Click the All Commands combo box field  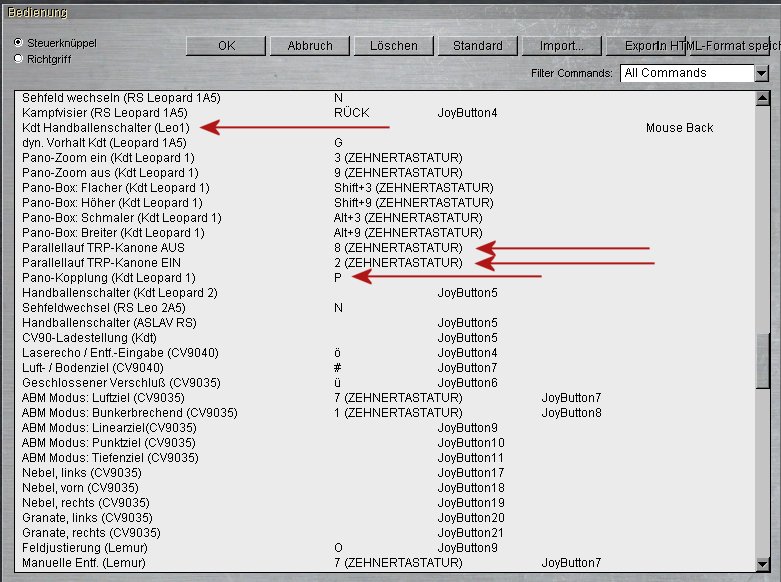point(687,73)
